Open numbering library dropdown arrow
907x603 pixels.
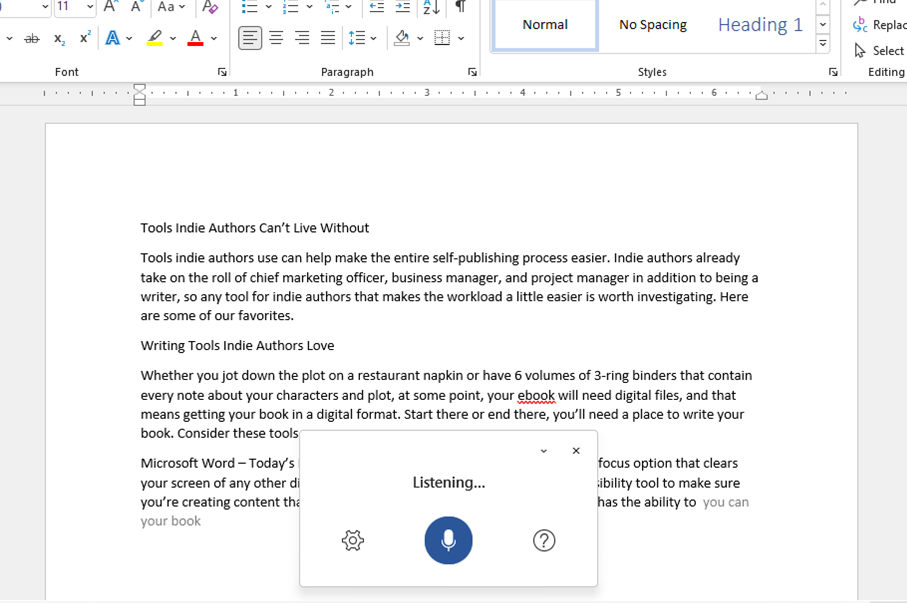click(309, 7)
